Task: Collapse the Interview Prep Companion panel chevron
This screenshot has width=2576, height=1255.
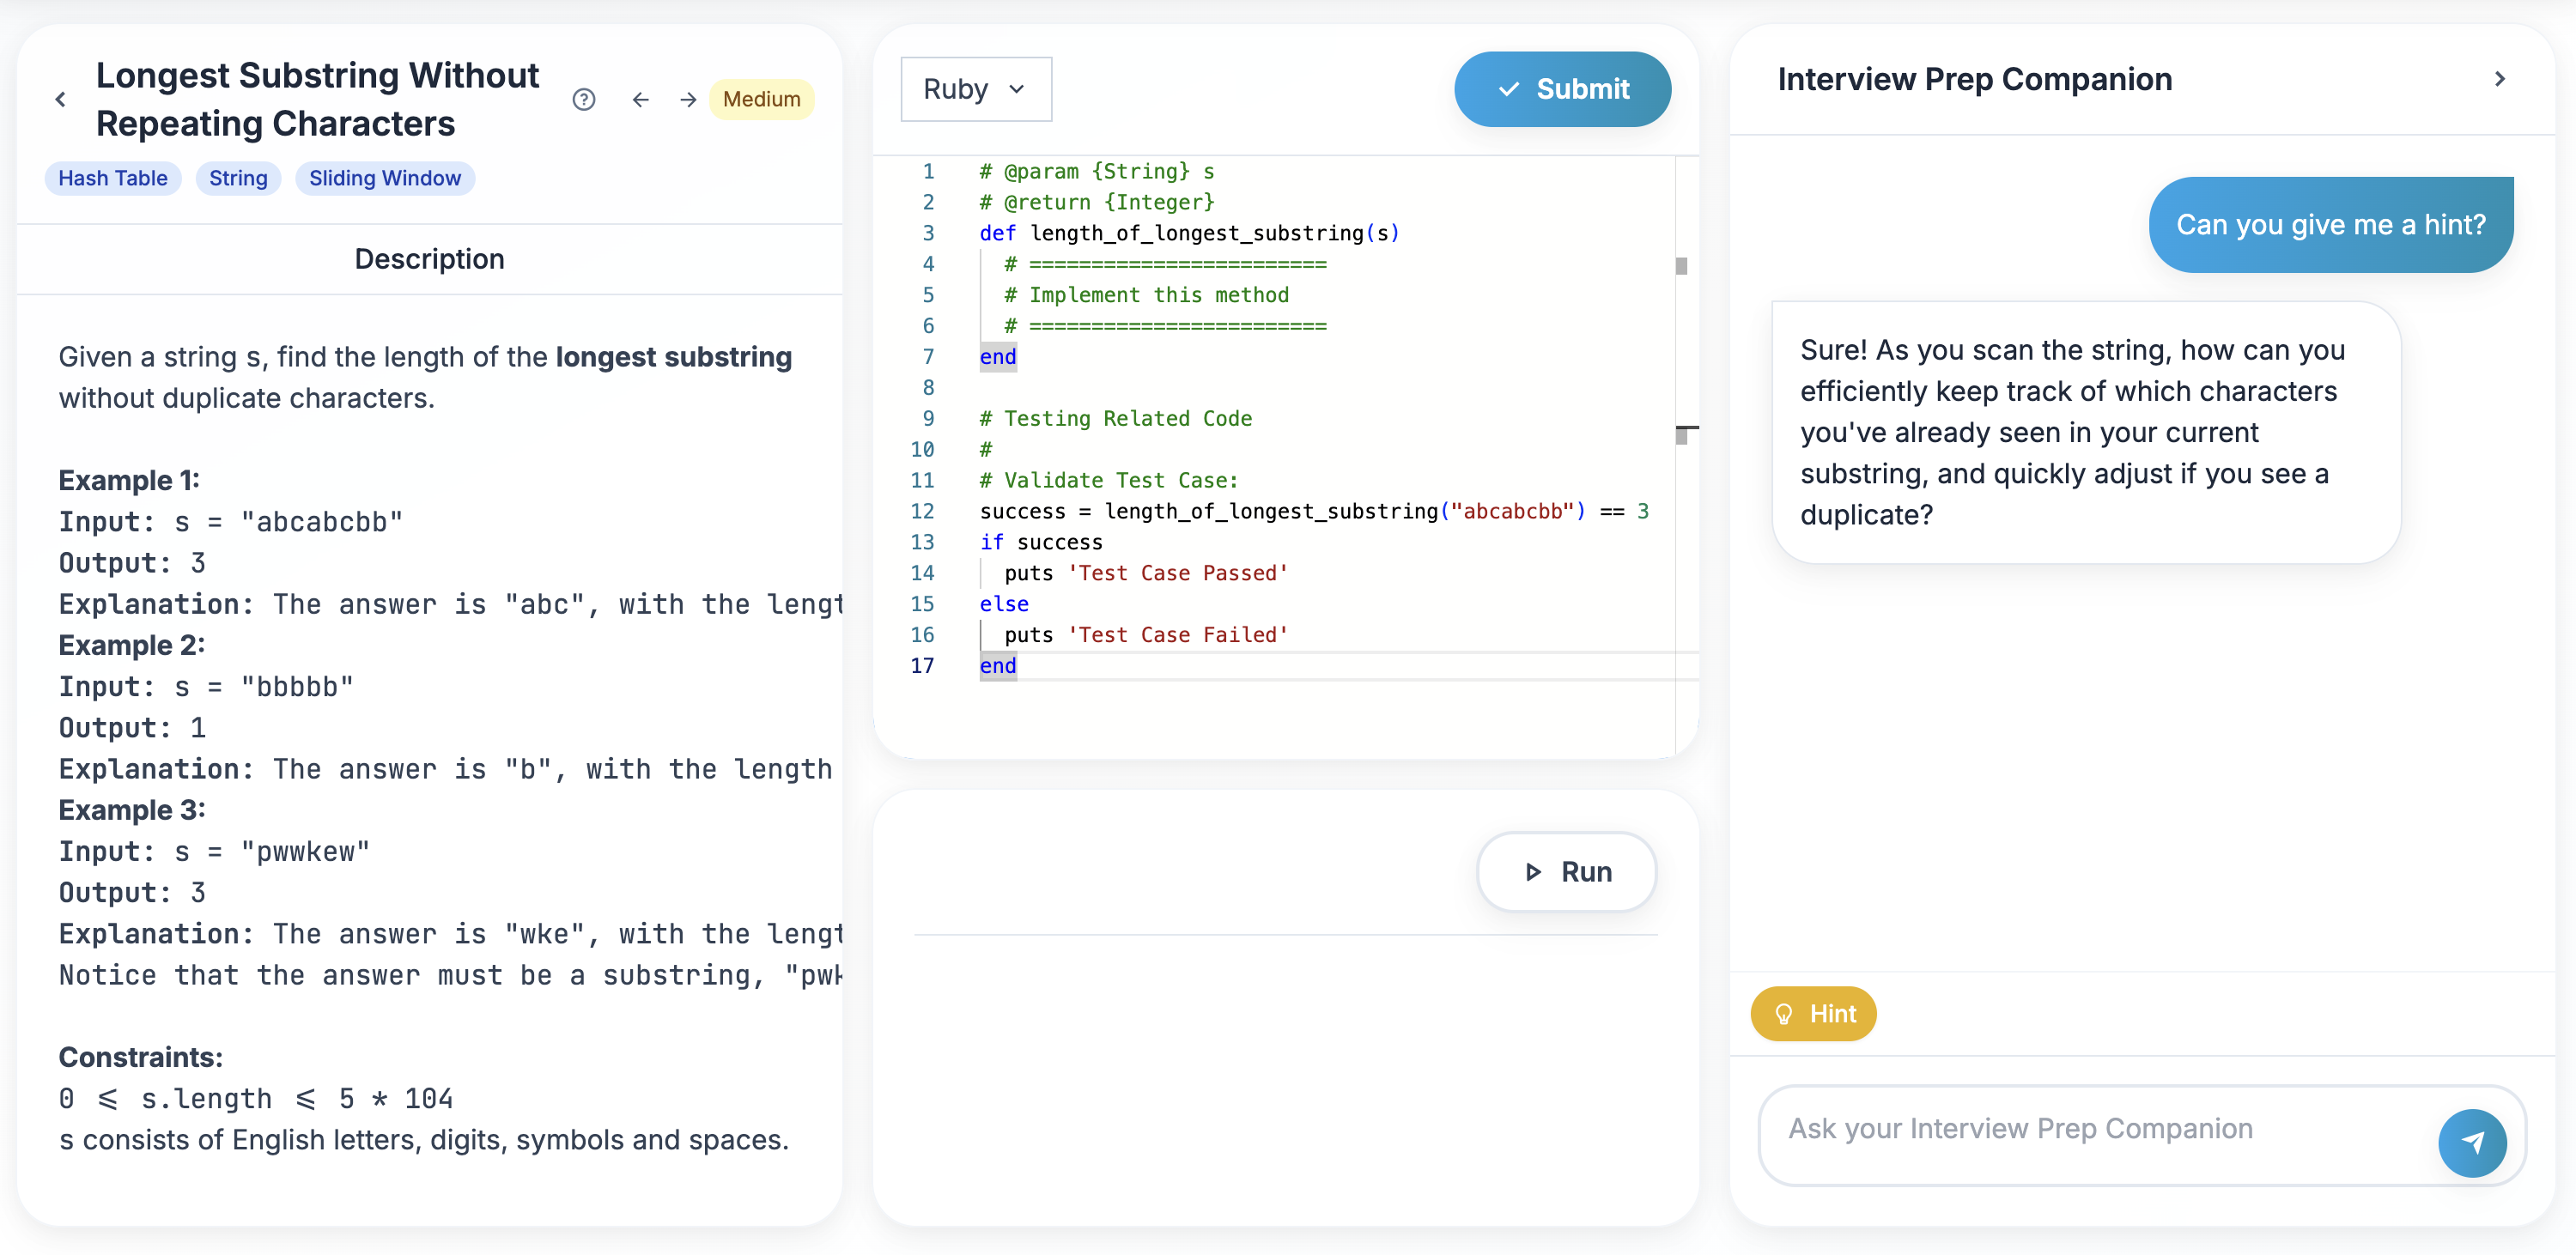Action: (2500, 78)
